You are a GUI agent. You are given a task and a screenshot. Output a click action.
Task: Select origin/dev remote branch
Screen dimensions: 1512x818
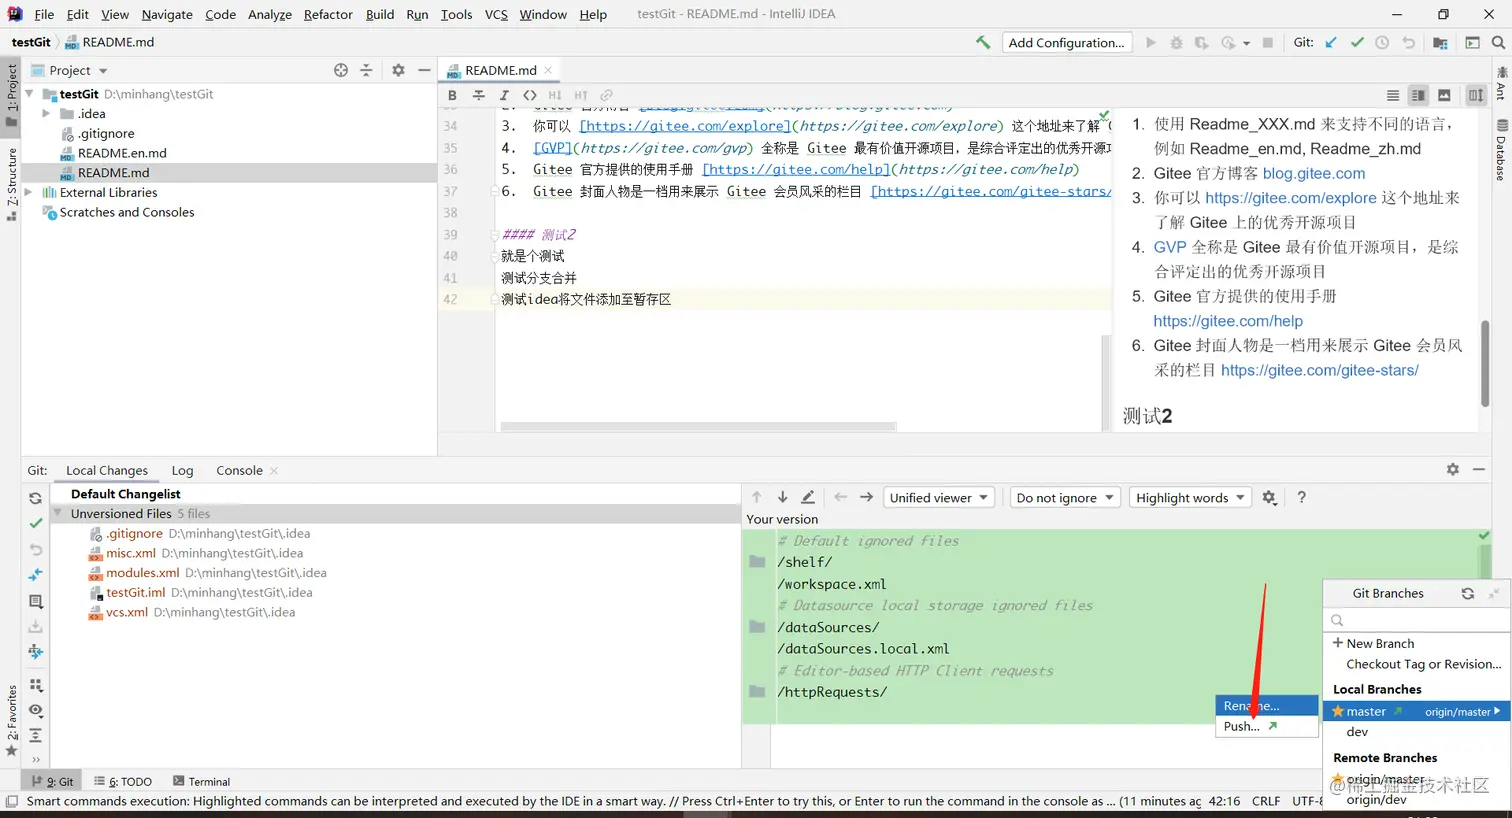(x=1376, y=799)
